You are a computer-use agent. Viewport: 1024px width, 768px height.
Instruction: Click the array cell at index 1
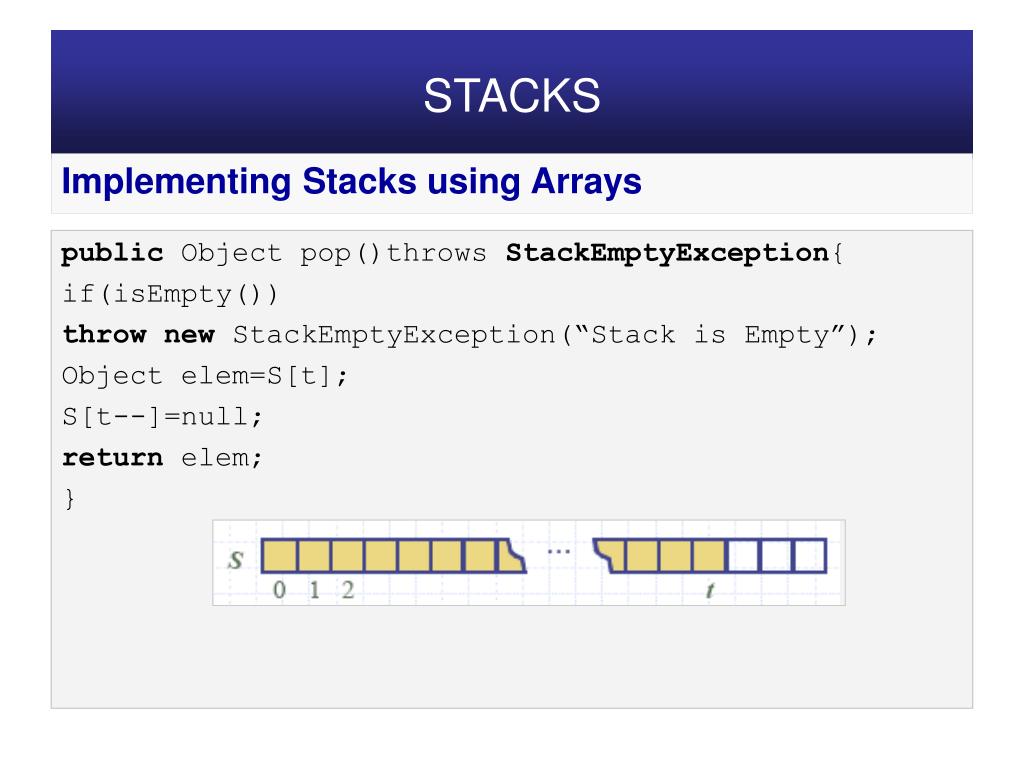coord(313,556)
